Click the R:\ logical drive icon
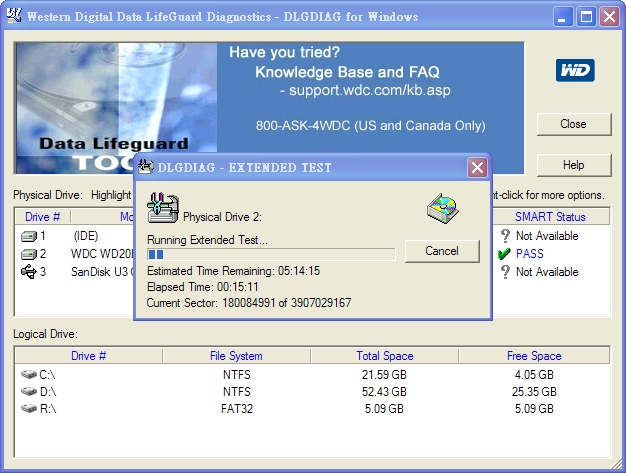The height and width of the screenshot is (473, 626). click(x=29, y=408)
